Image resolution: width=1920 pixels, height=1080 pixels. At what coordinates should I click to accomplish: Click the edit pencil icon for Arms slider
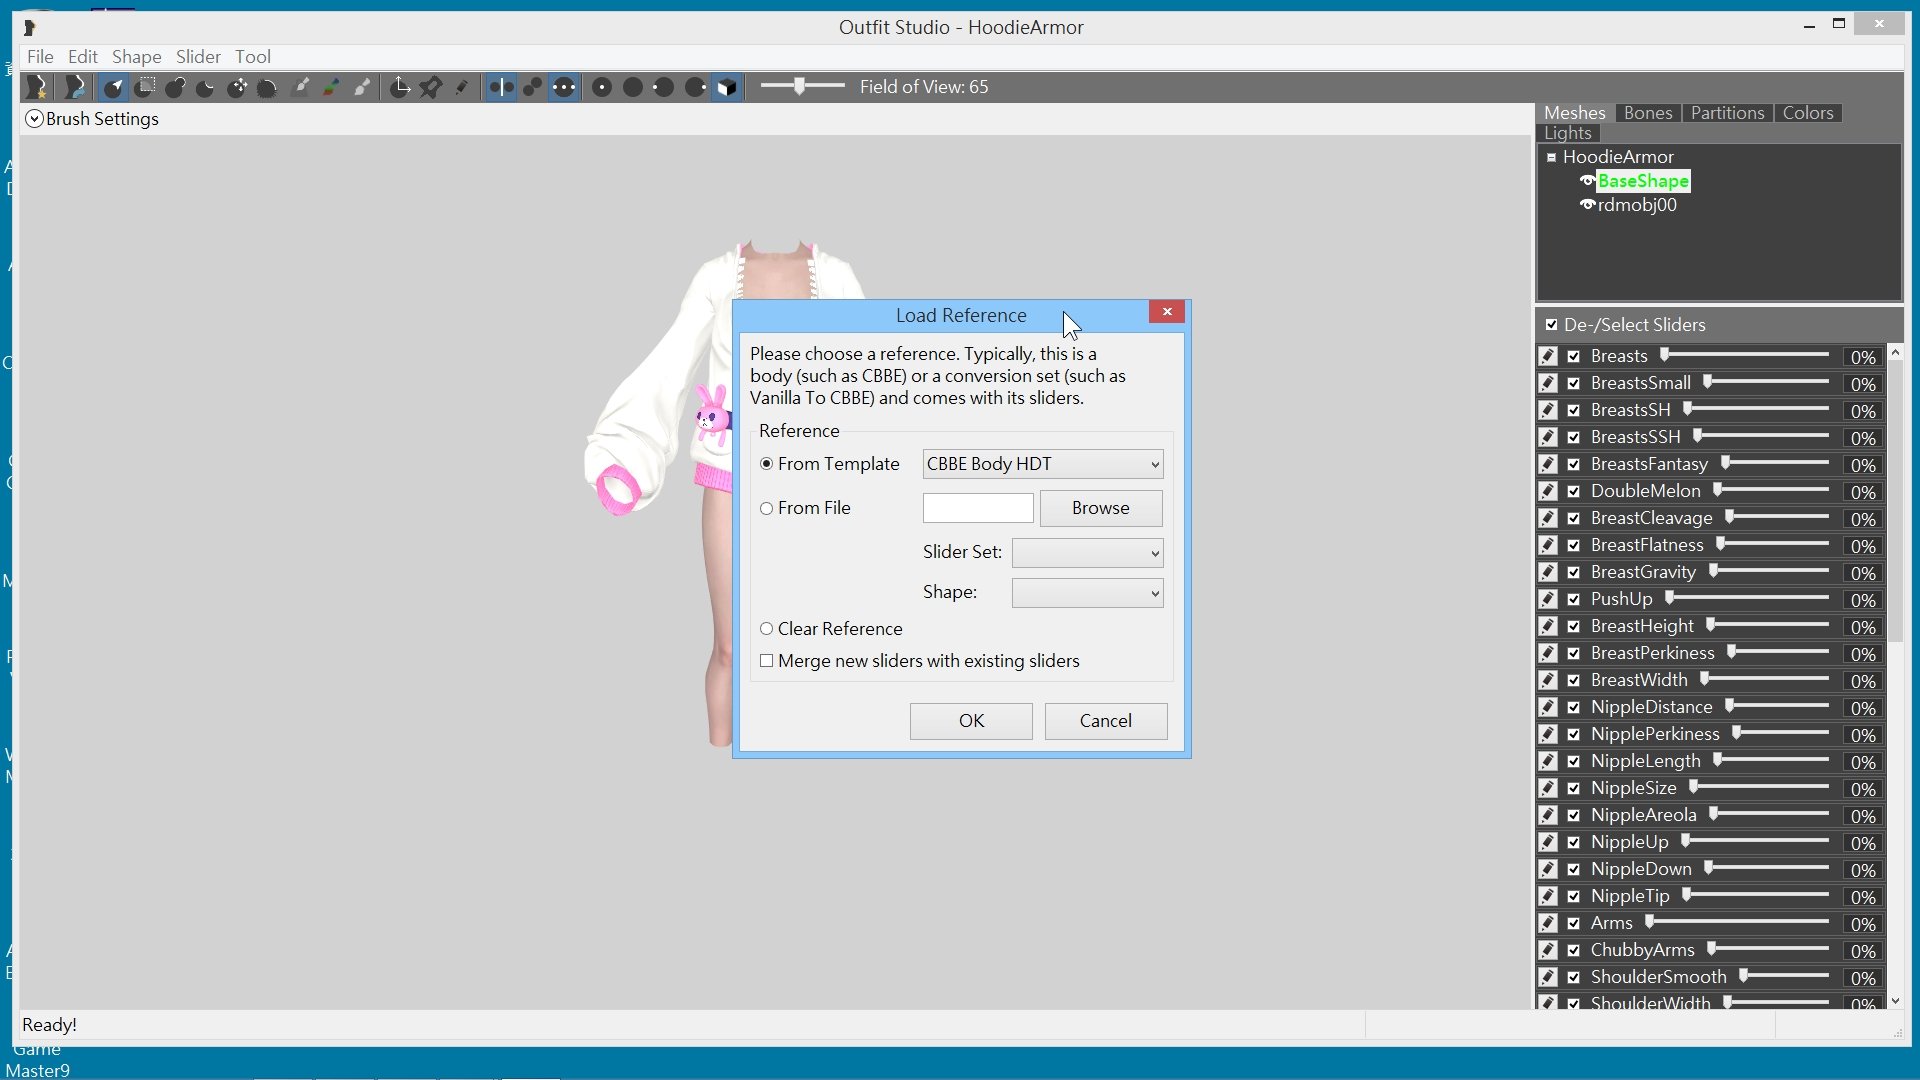[x=1548, y=923]
